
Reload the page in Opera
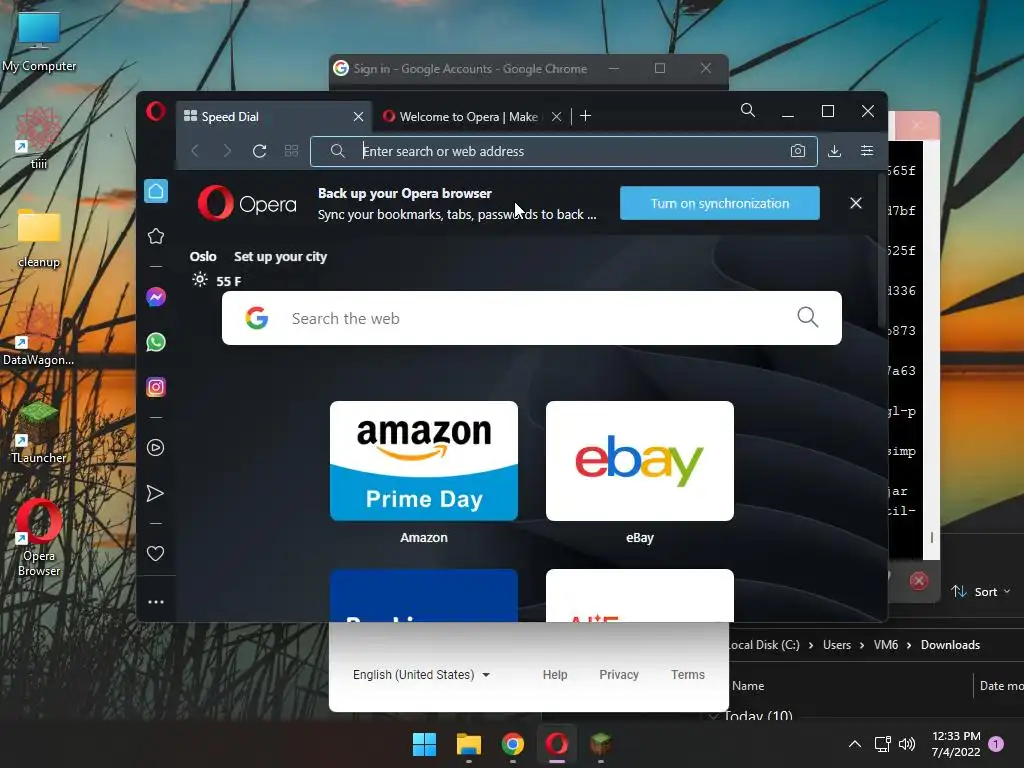click(259, 151)
